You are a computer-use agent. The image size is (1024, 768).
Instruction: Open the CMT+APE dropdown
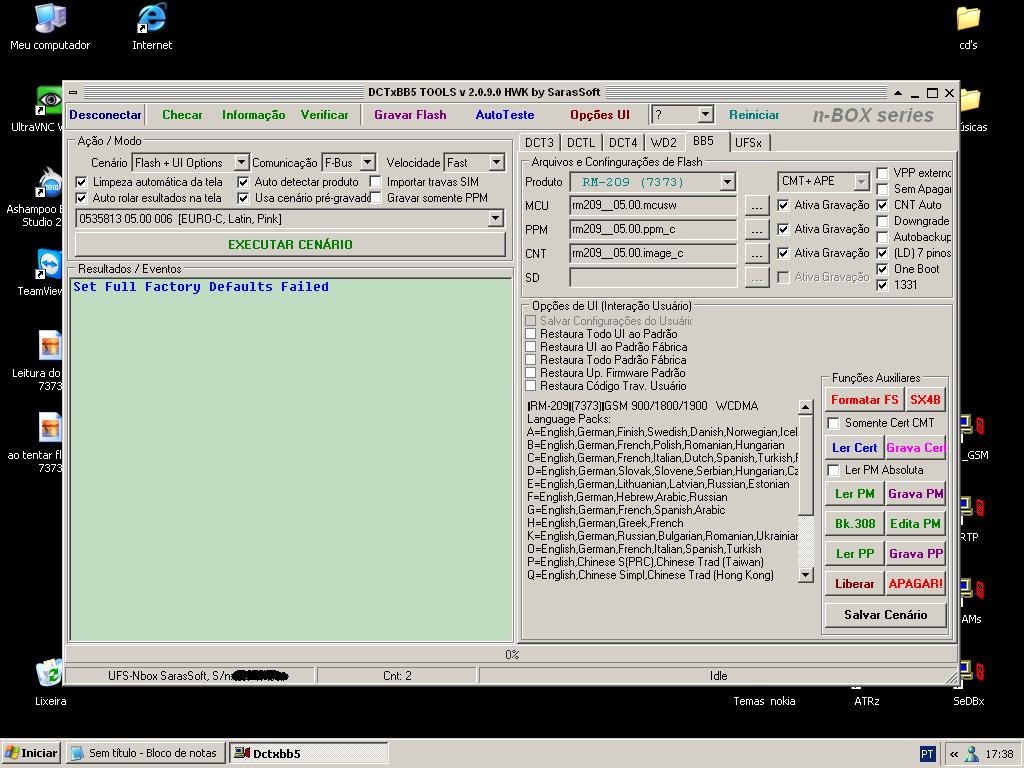point(861,181)
